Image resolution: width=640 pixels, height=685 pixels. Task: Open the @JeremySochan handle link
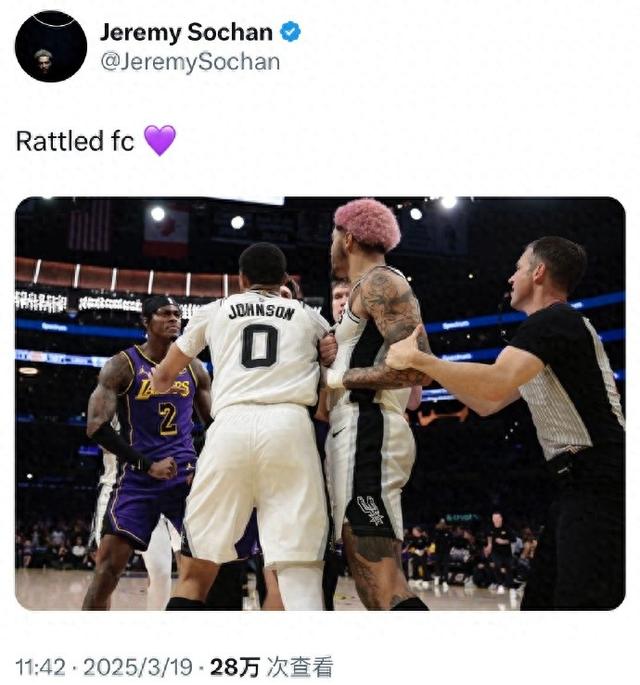pyautogui.click(x=190, y=62)
